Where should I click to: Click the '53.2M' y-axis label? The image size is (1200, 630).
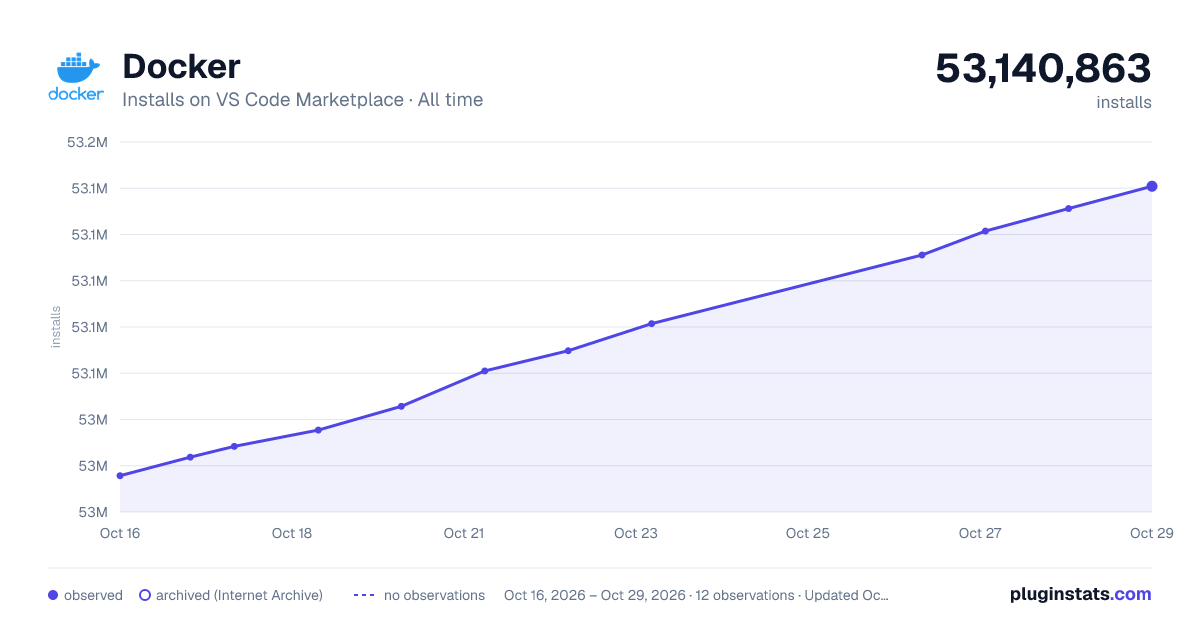(87, 142)
